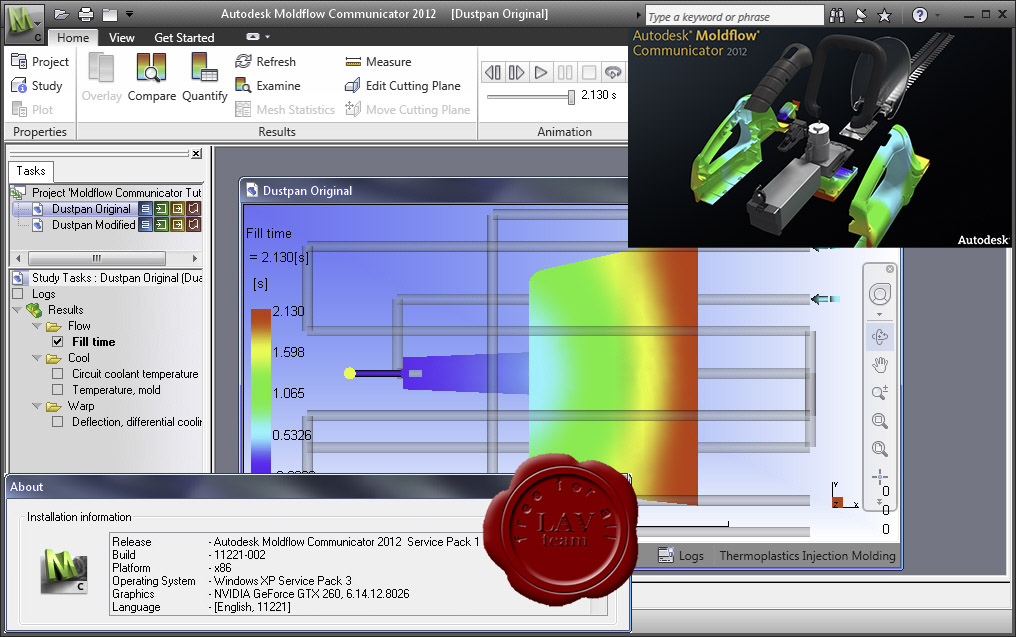1016x637 pixels.
Task: Open quick access toolbar customize dropdown
Action: 130,14
